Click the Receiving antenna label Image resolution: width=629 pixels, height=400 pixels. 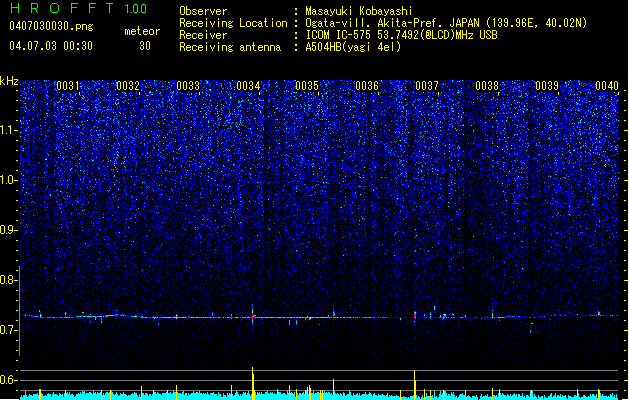[x=230, y=47]
